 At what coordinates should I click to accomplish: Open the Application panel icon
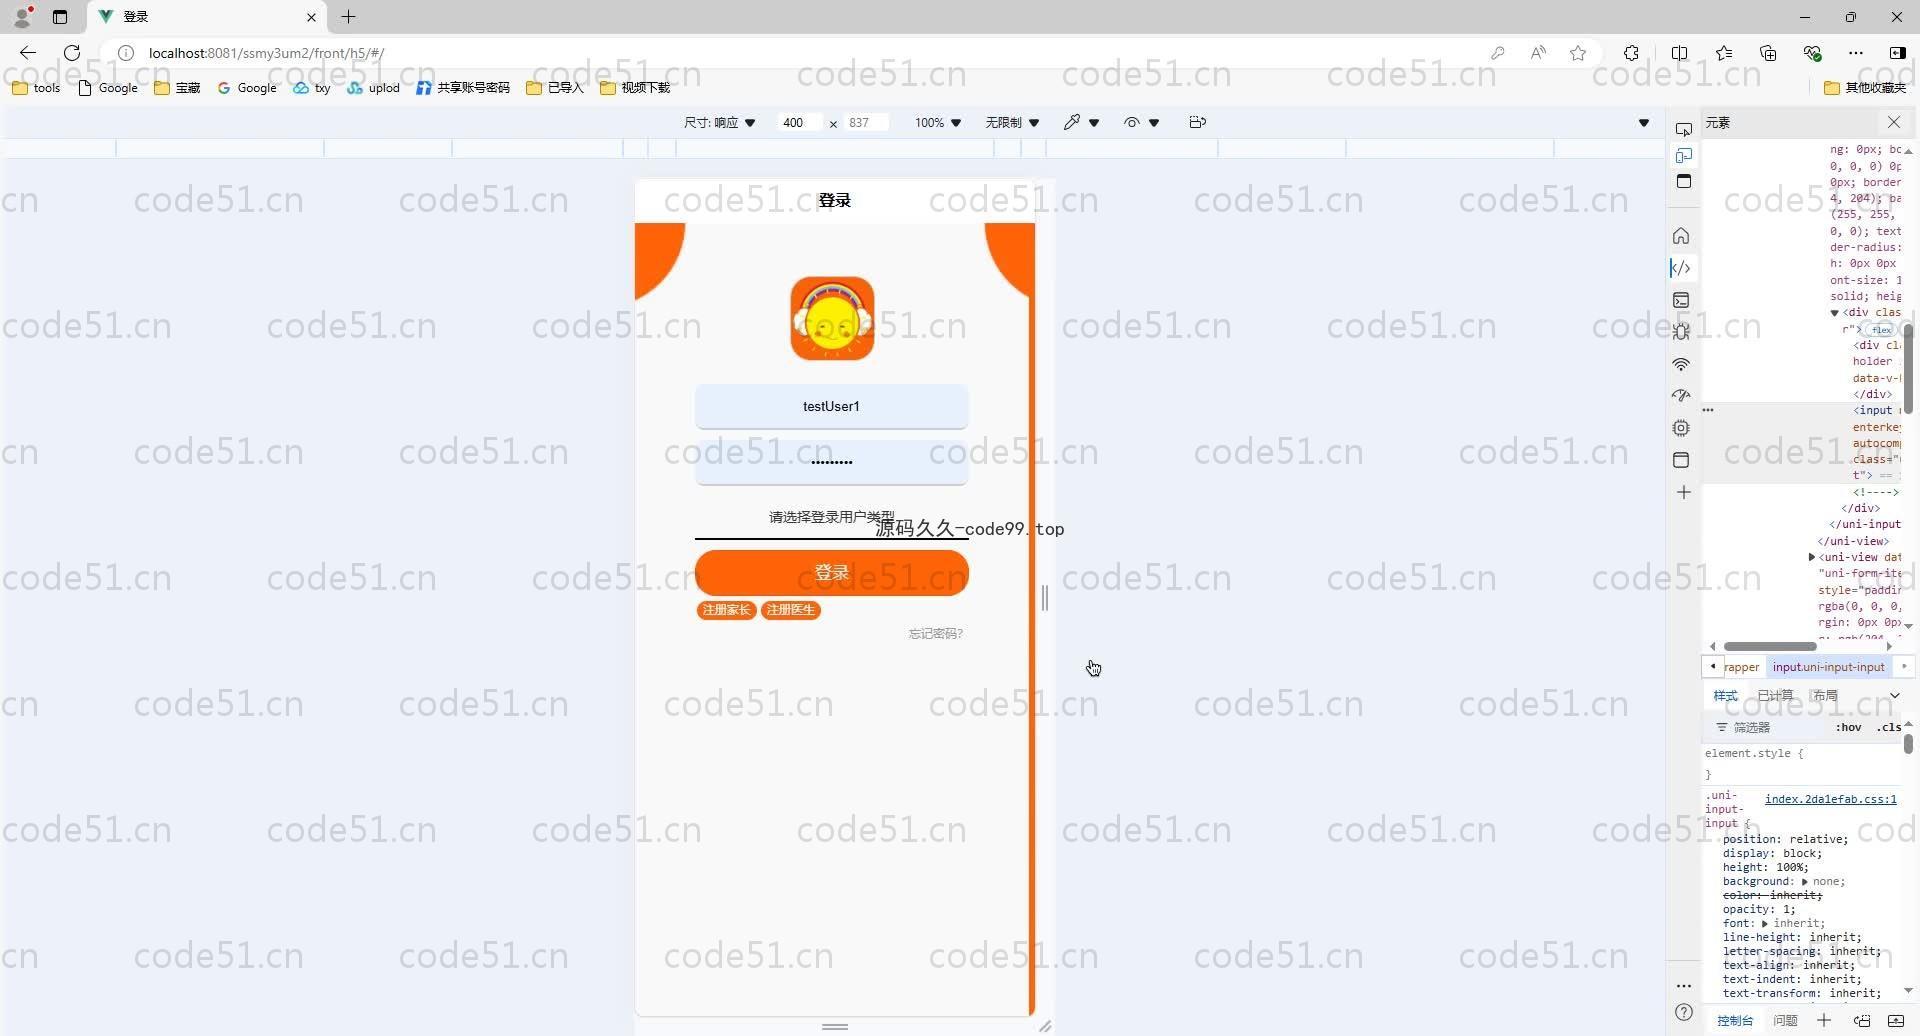point(1681,460)
